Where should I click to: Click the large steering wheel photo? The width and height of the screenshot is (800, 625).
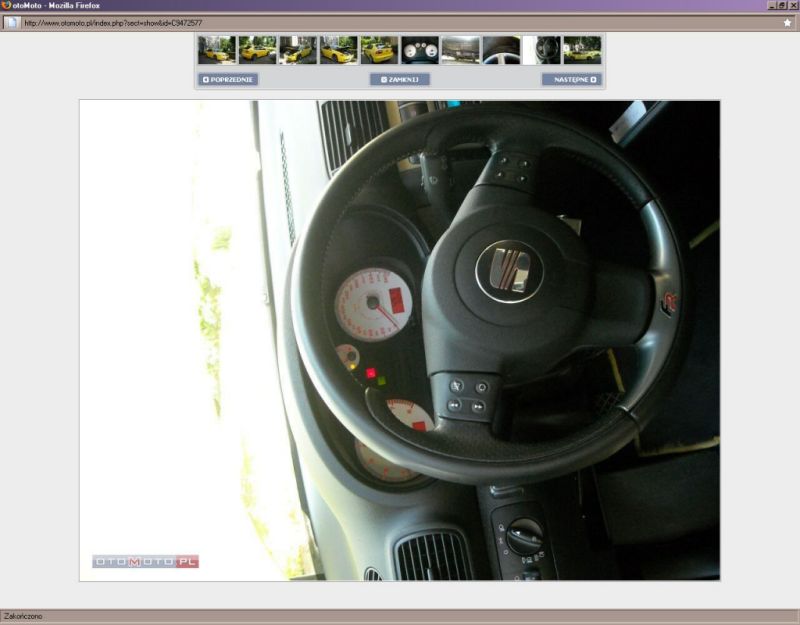[x=399, y=340]
